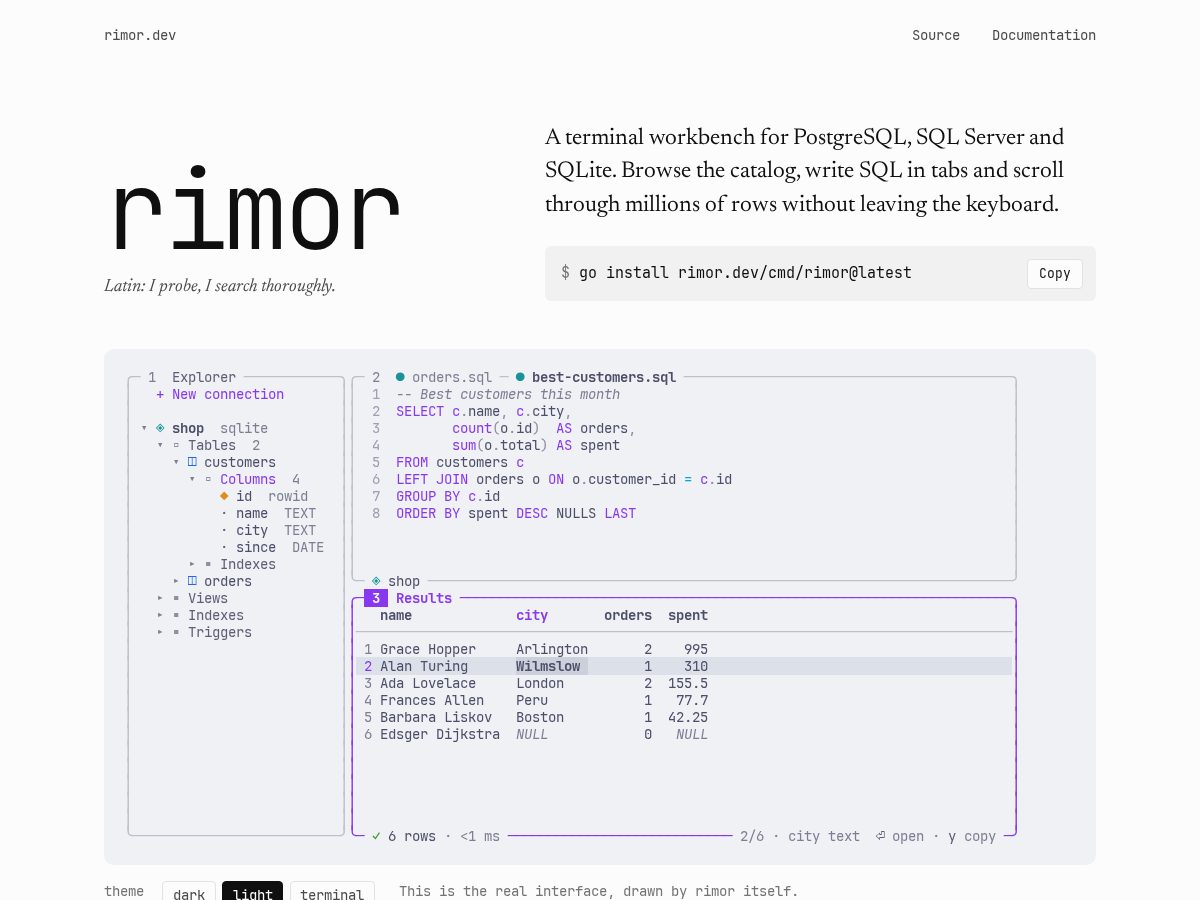Open the Source link

[936, 35]
